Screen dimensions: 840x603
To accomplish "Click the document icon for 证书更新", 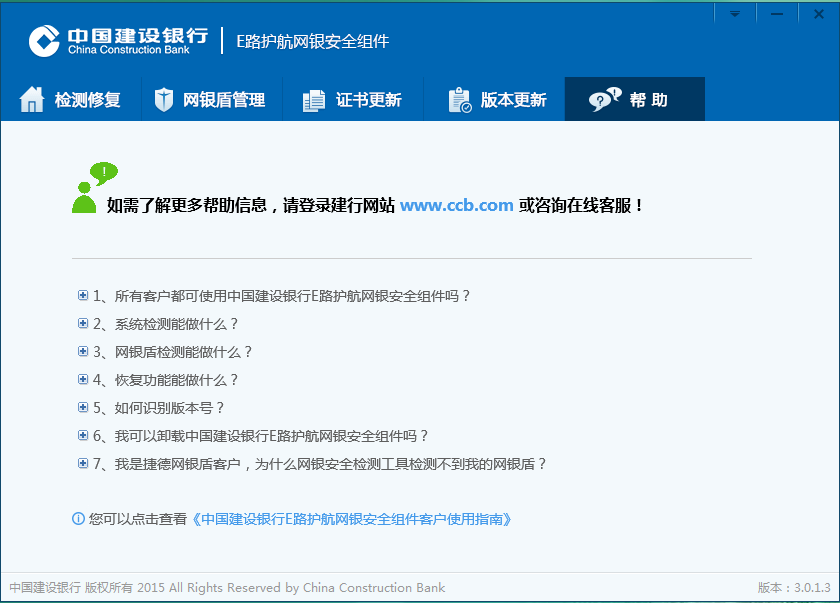I will tap(313, 101).
